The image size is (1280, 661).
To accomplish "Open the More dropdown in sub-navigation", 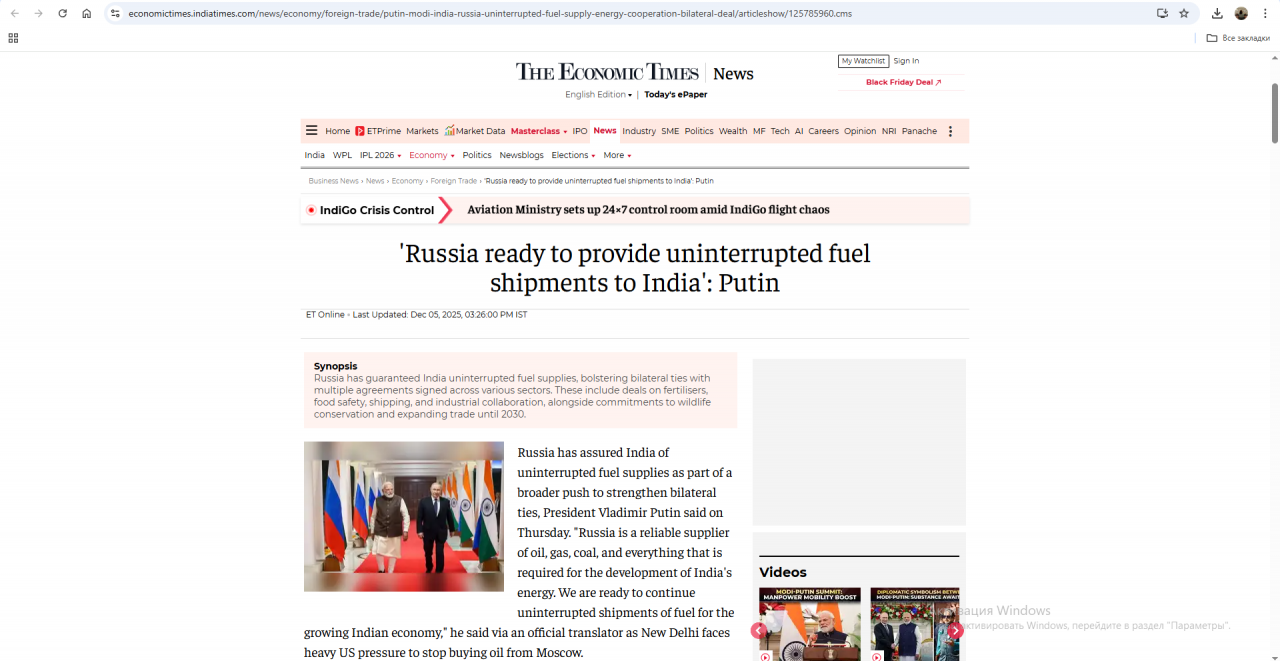I will (617, 155).
